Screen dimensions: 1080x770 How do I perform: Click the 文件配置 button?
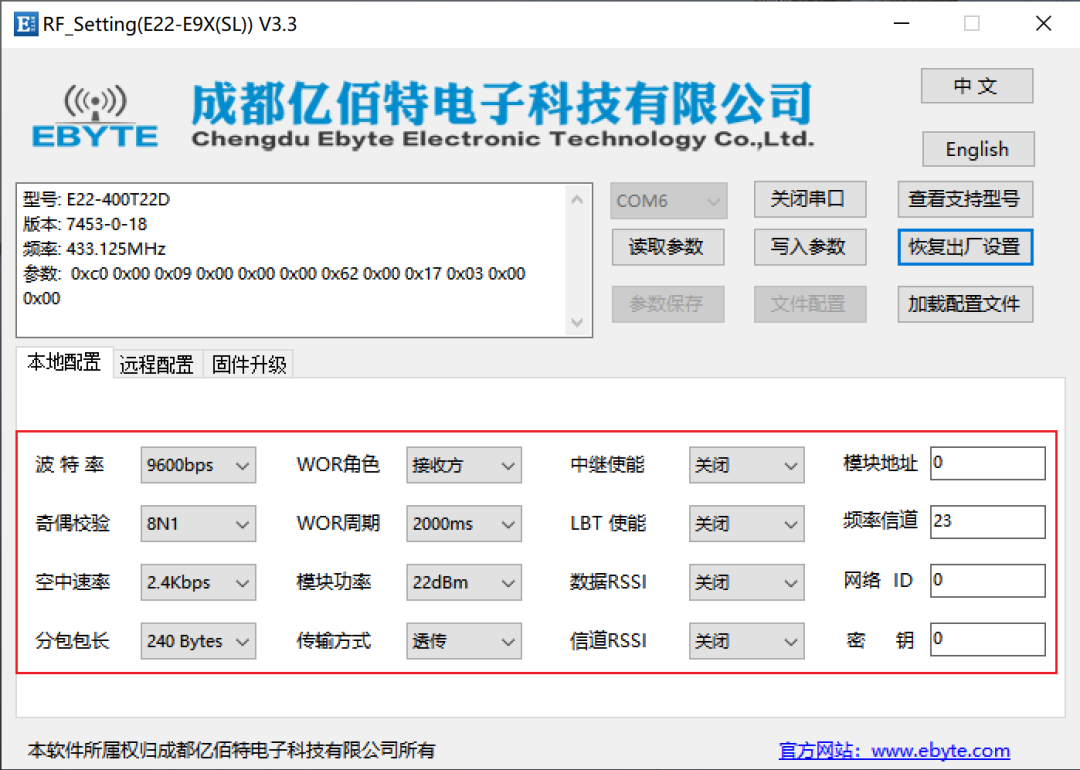click(809, 304)
